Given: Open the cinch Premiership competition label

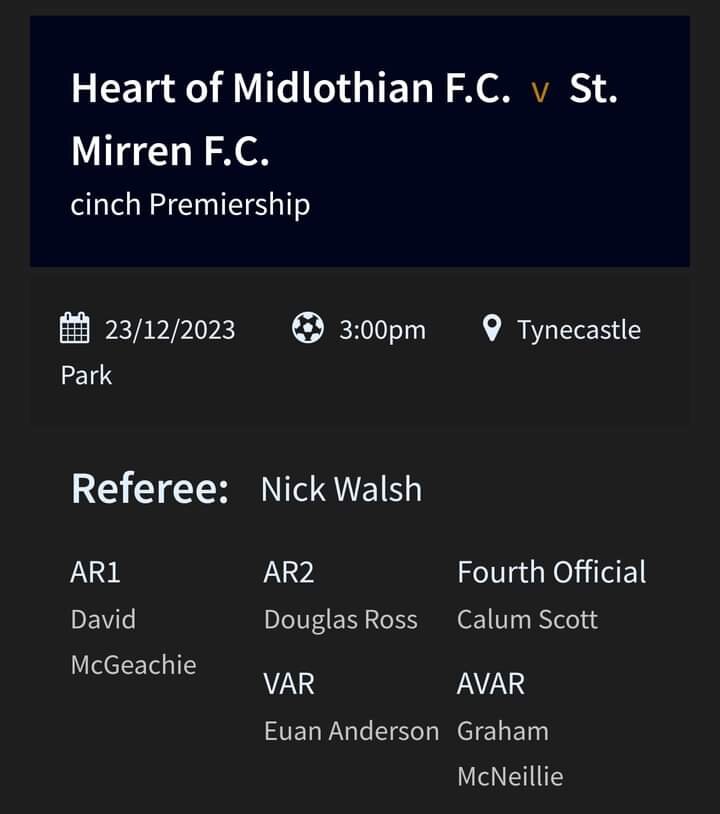Looking at the screenshot, I should coord(191,205).
